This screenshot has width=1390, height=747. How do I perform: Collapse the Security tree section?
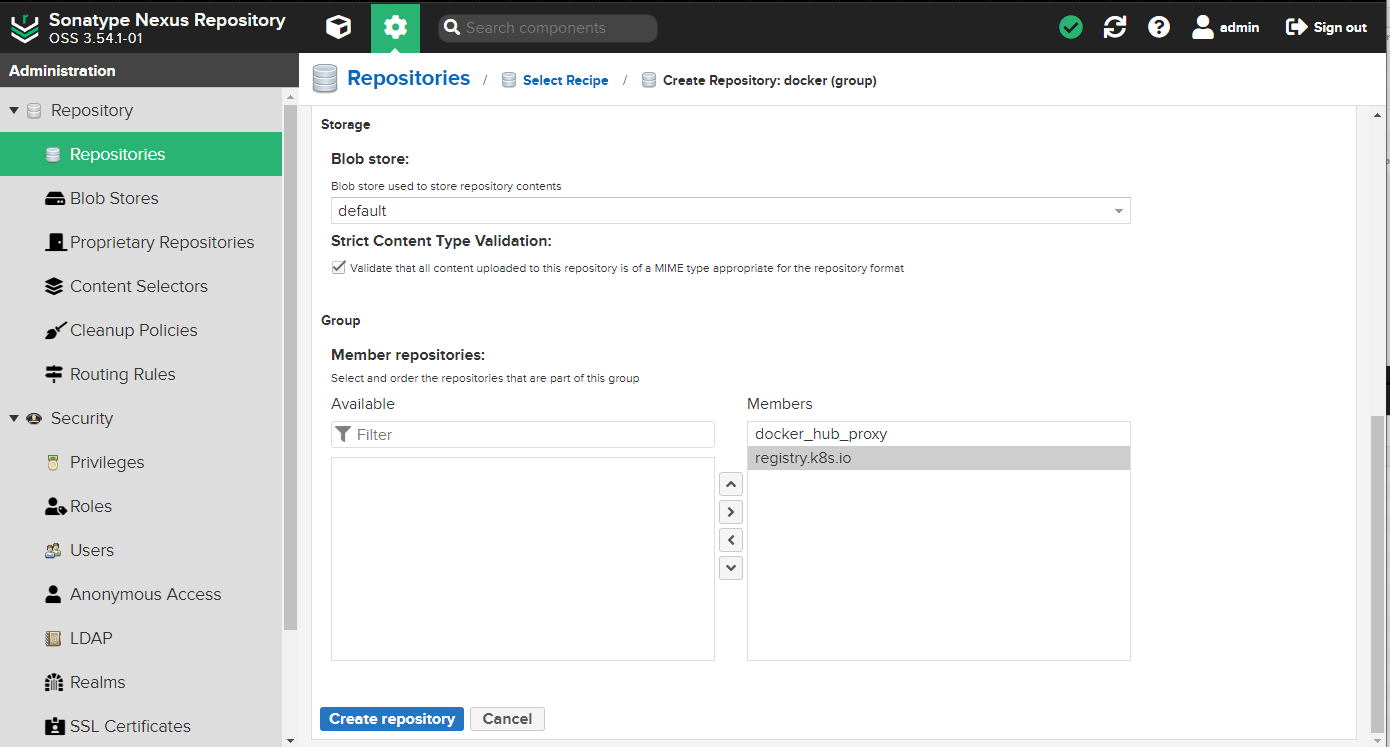click(x=14, y=418)
